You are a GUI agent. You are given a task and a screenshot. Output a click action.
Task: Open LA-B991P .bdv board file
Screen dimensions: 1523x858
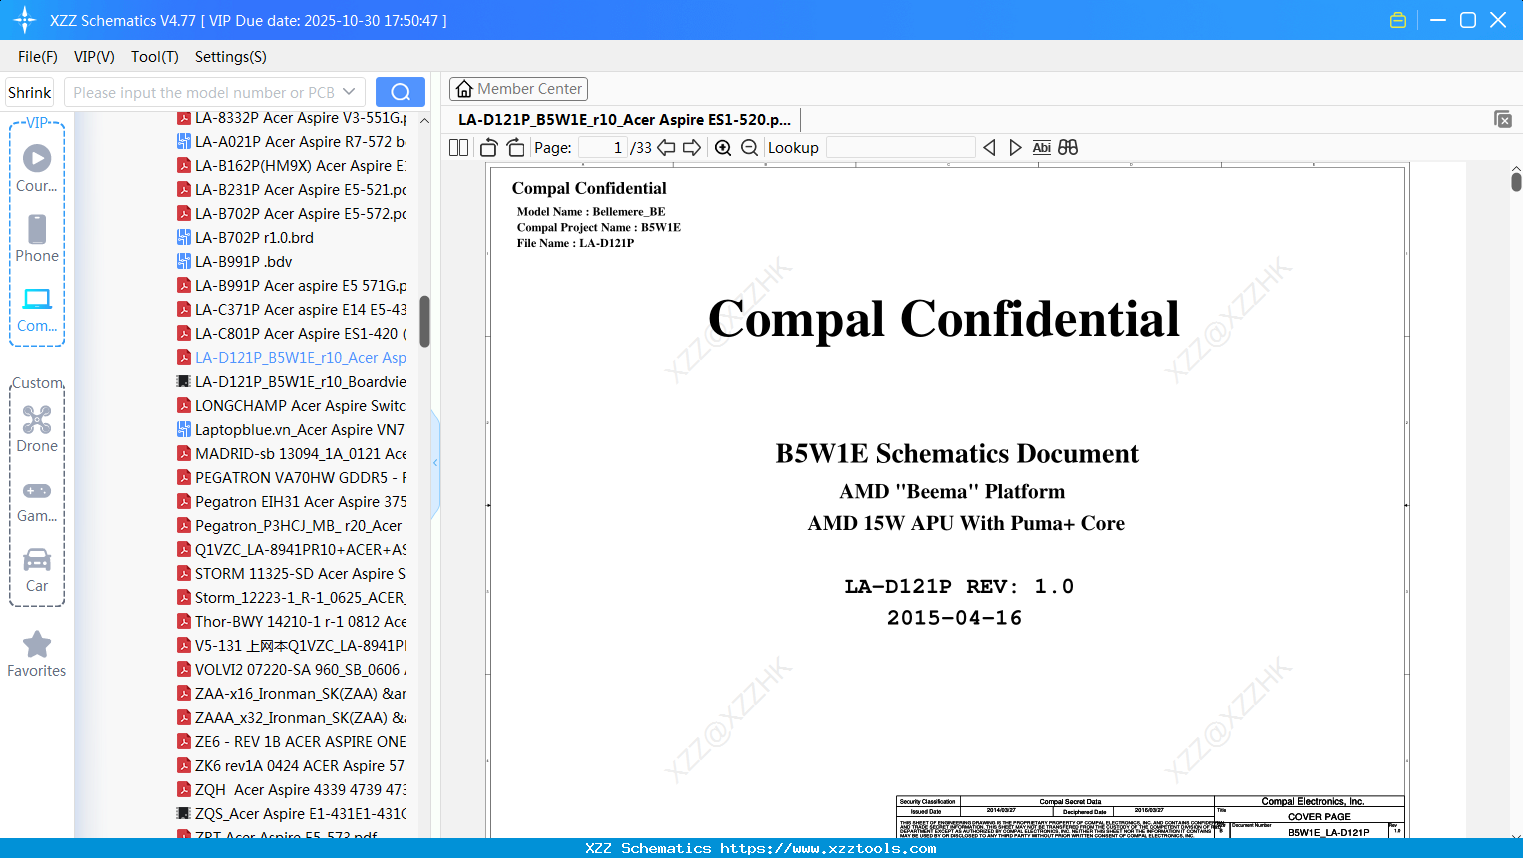[243, 262]
